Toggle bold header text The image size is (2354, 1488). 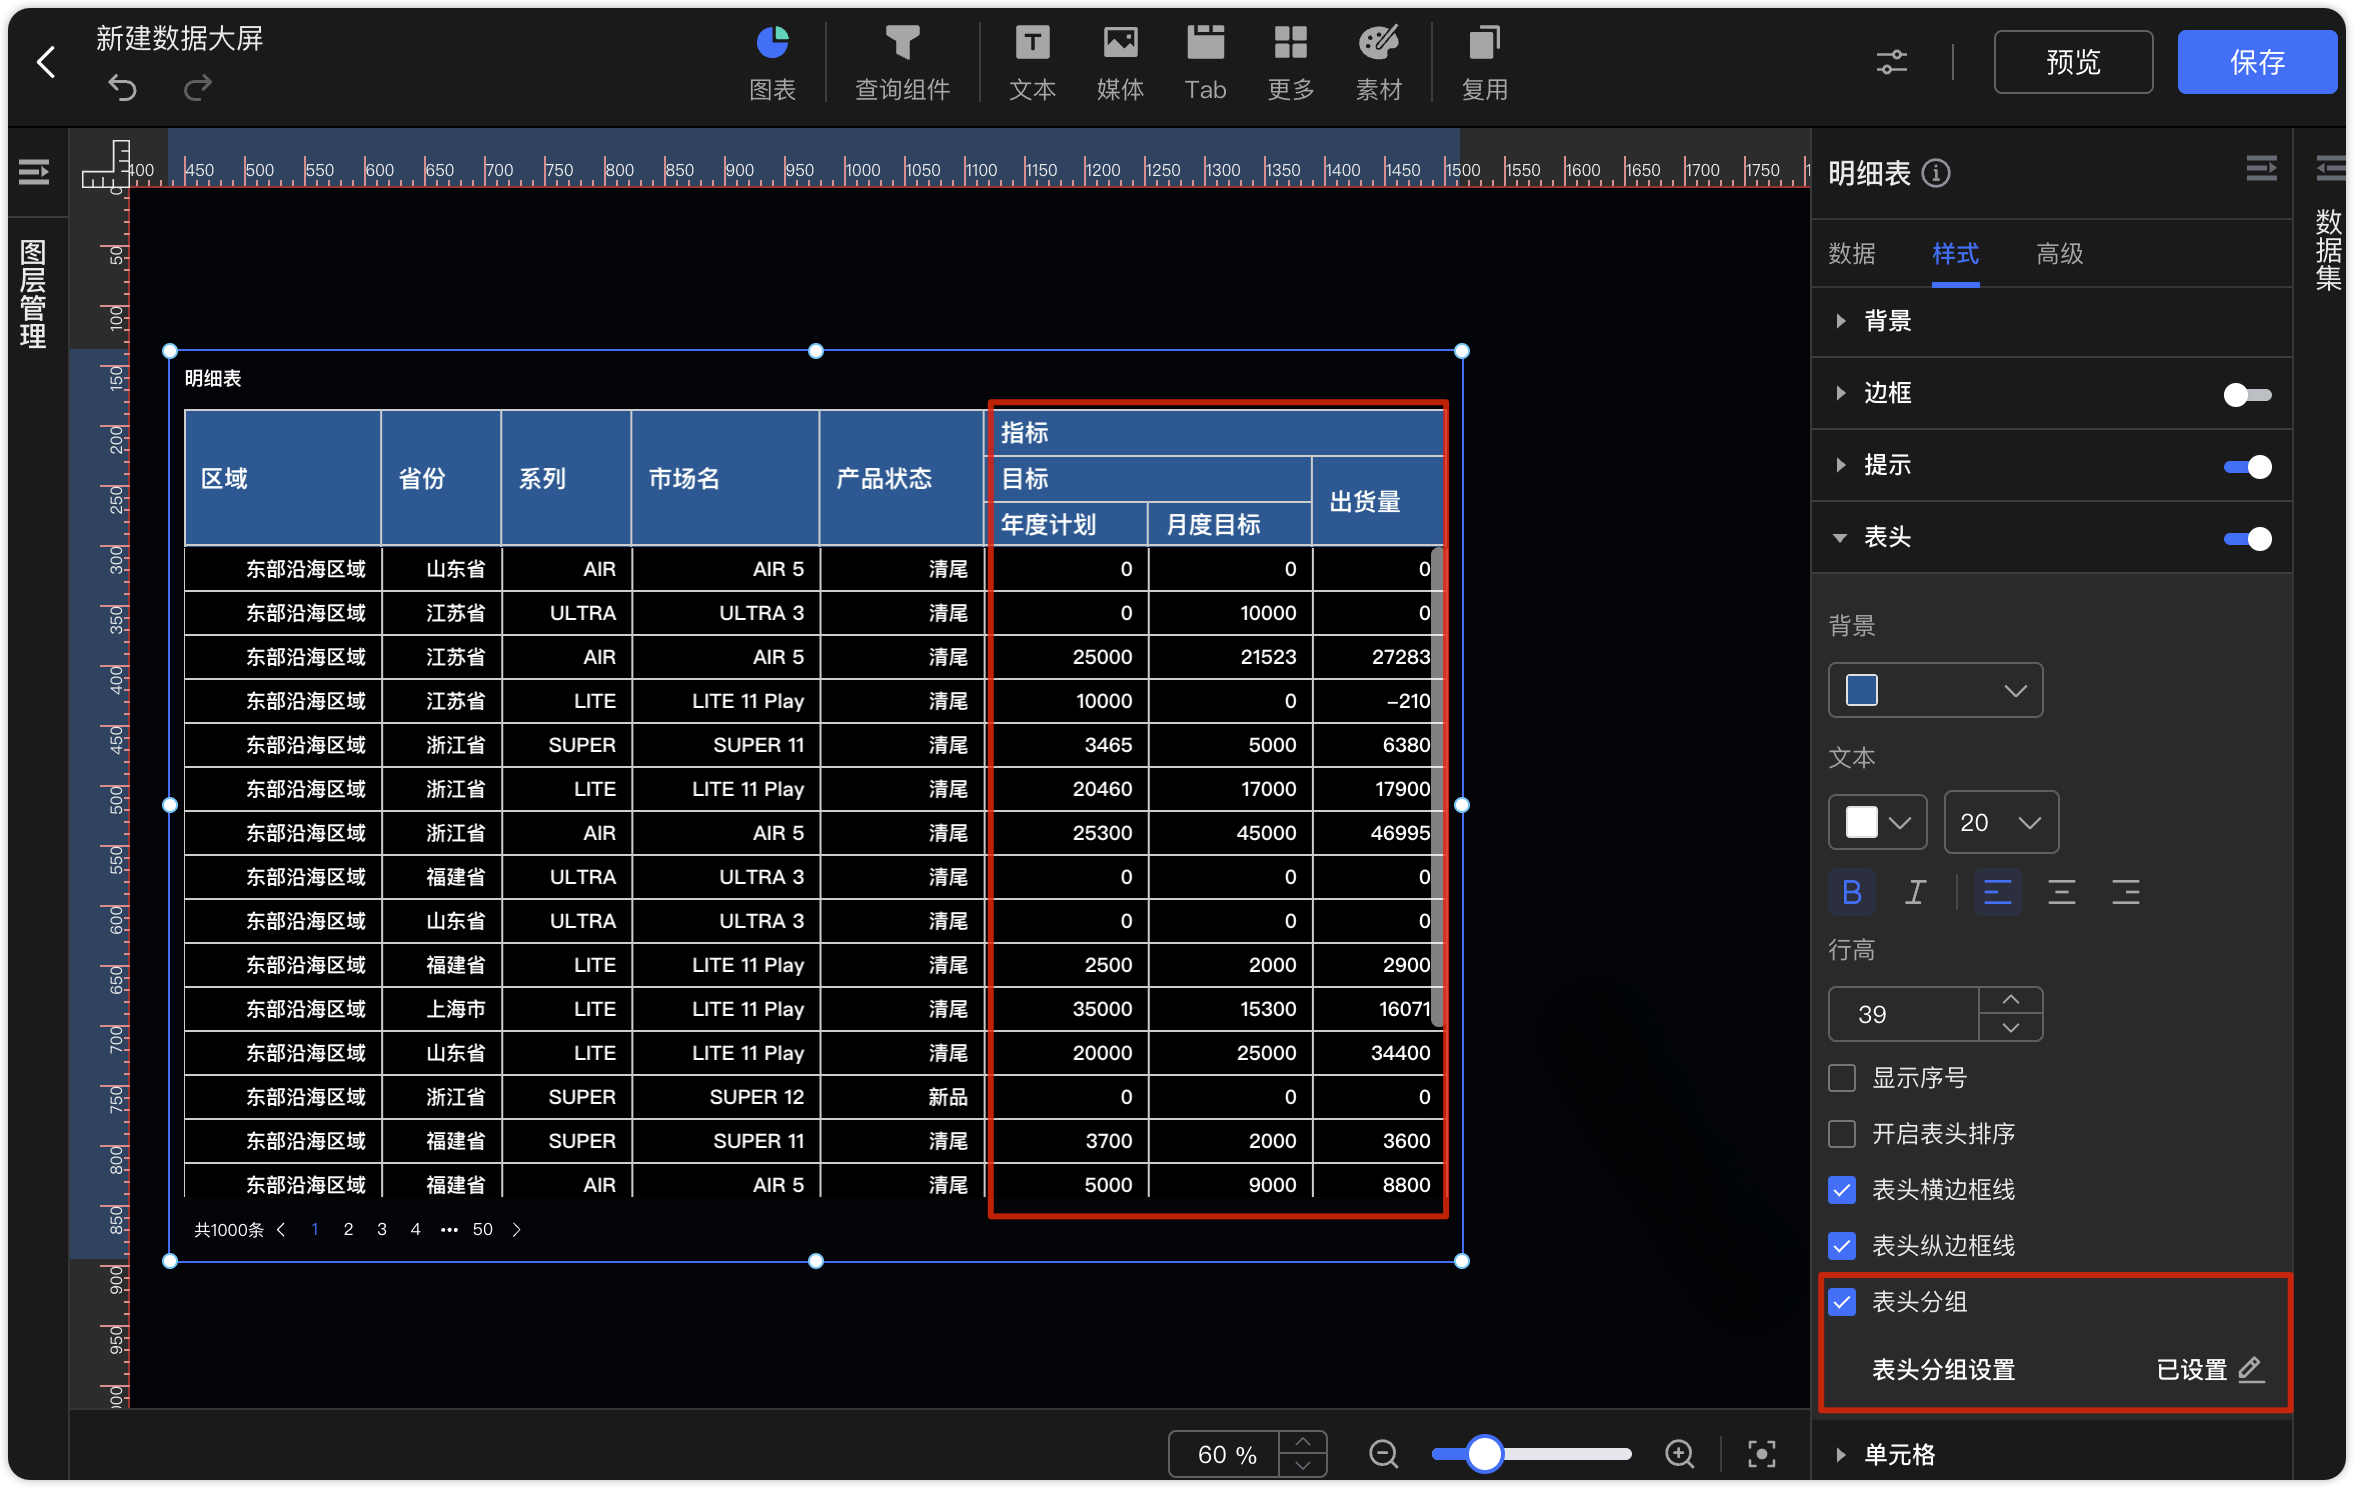point(1851,892)
